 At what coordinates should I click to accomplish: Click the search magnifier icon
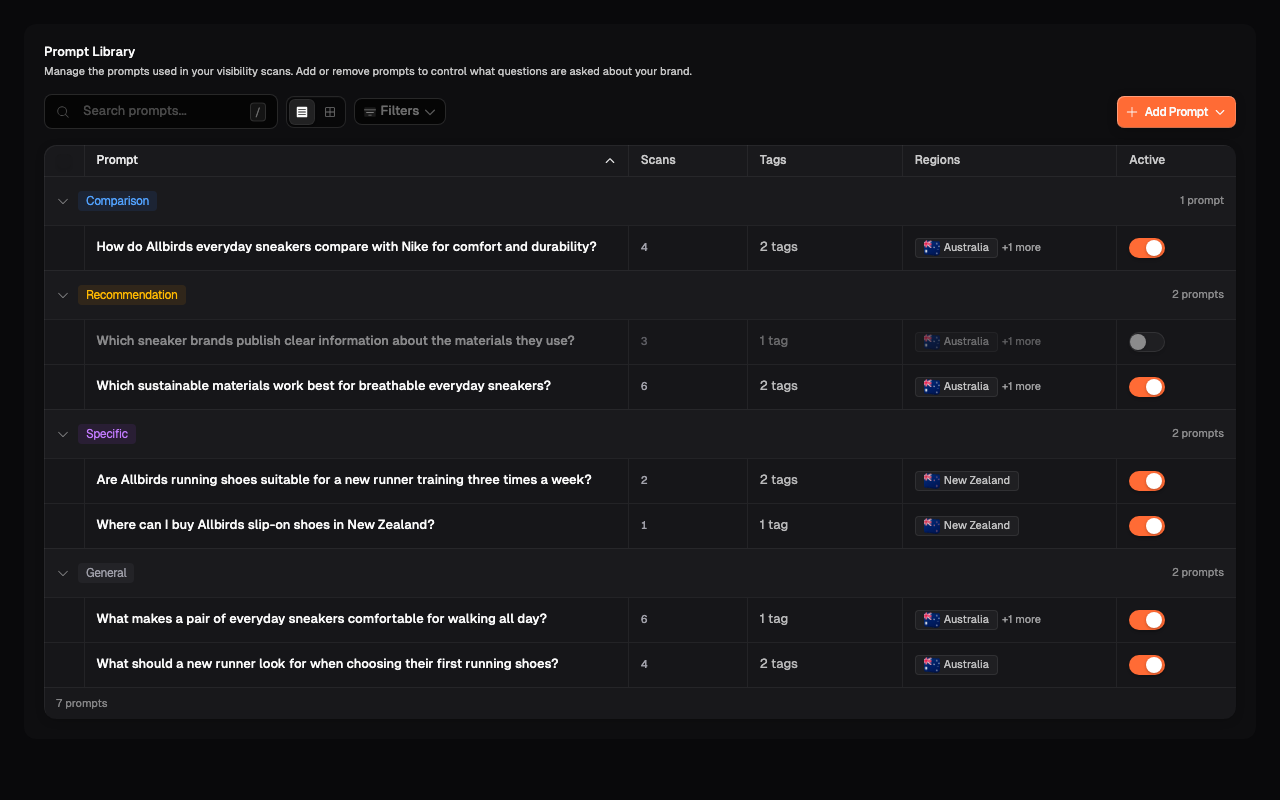(63, 112)
